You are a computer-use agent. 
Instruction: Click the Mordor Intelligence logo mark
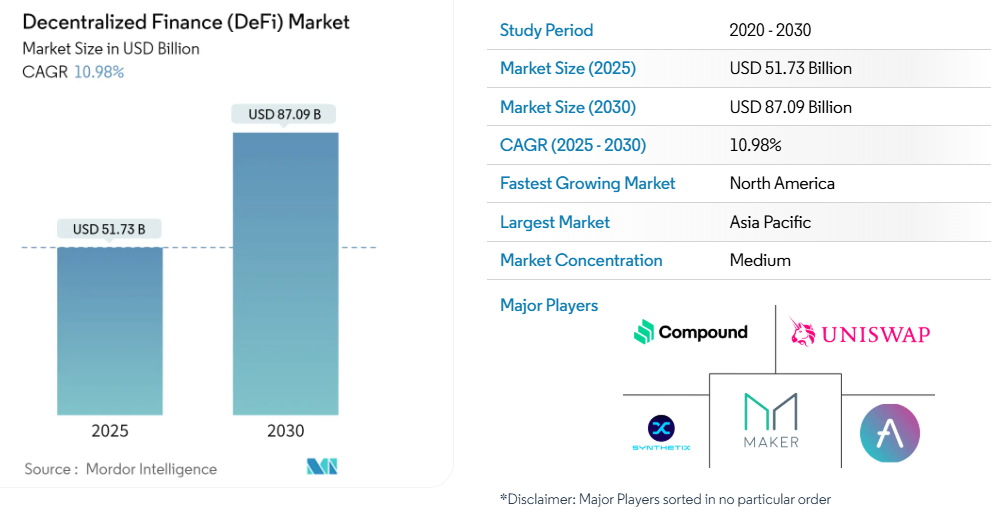(x=322, y=467)
